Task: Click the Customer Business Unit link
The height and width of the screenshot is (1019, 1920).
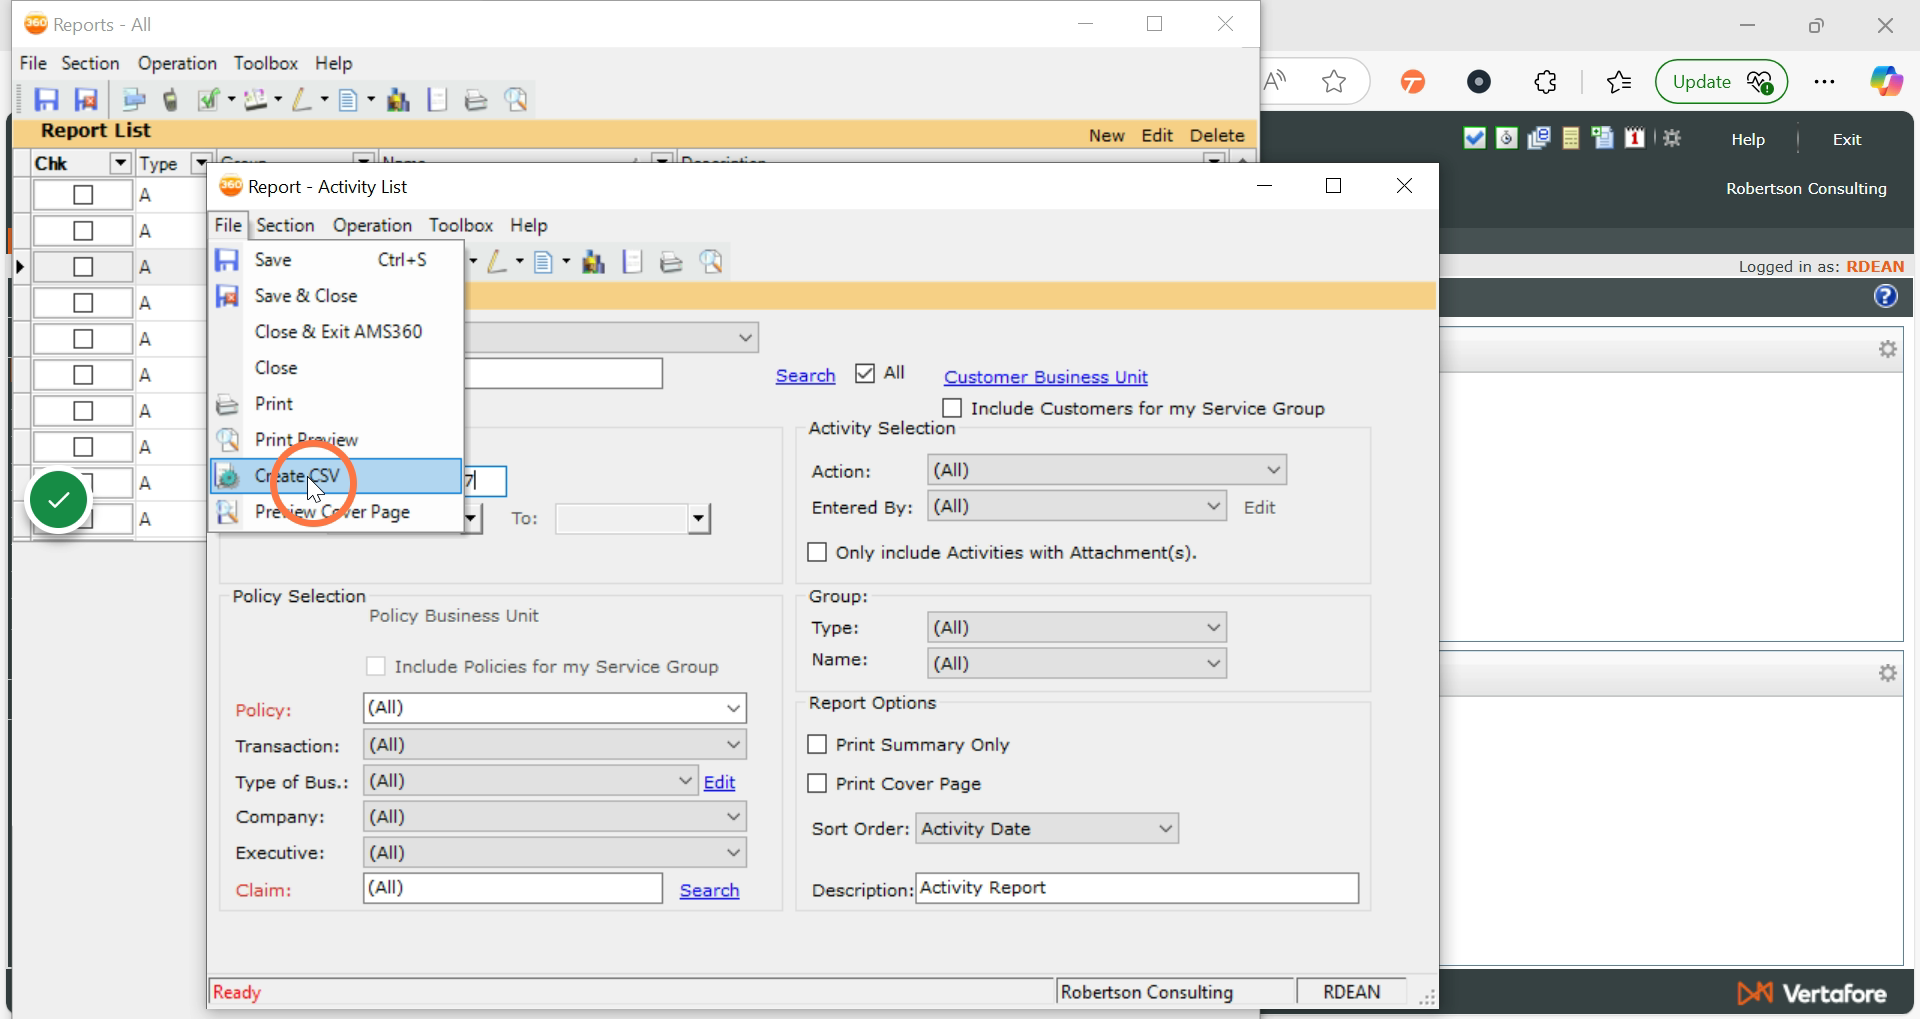Action: coord(1045,377)
